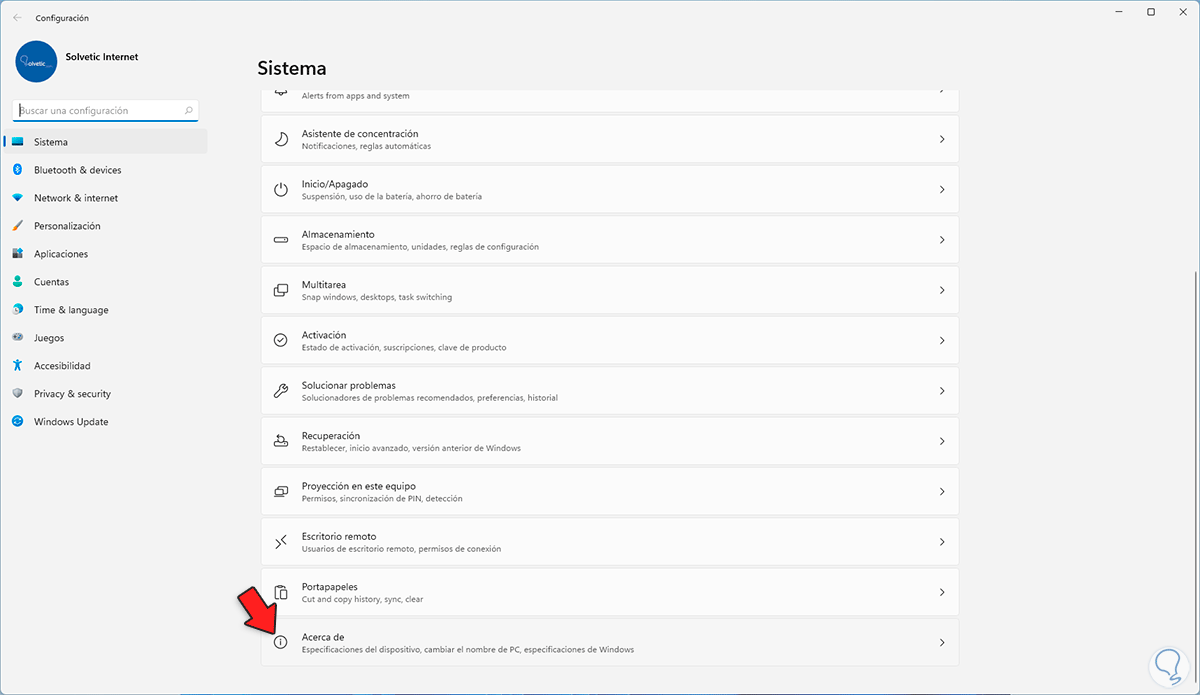The height and width of the screenshot is (695, 1200).
Task: Click the Acerca de info icon
Action: tap(281, 642)
